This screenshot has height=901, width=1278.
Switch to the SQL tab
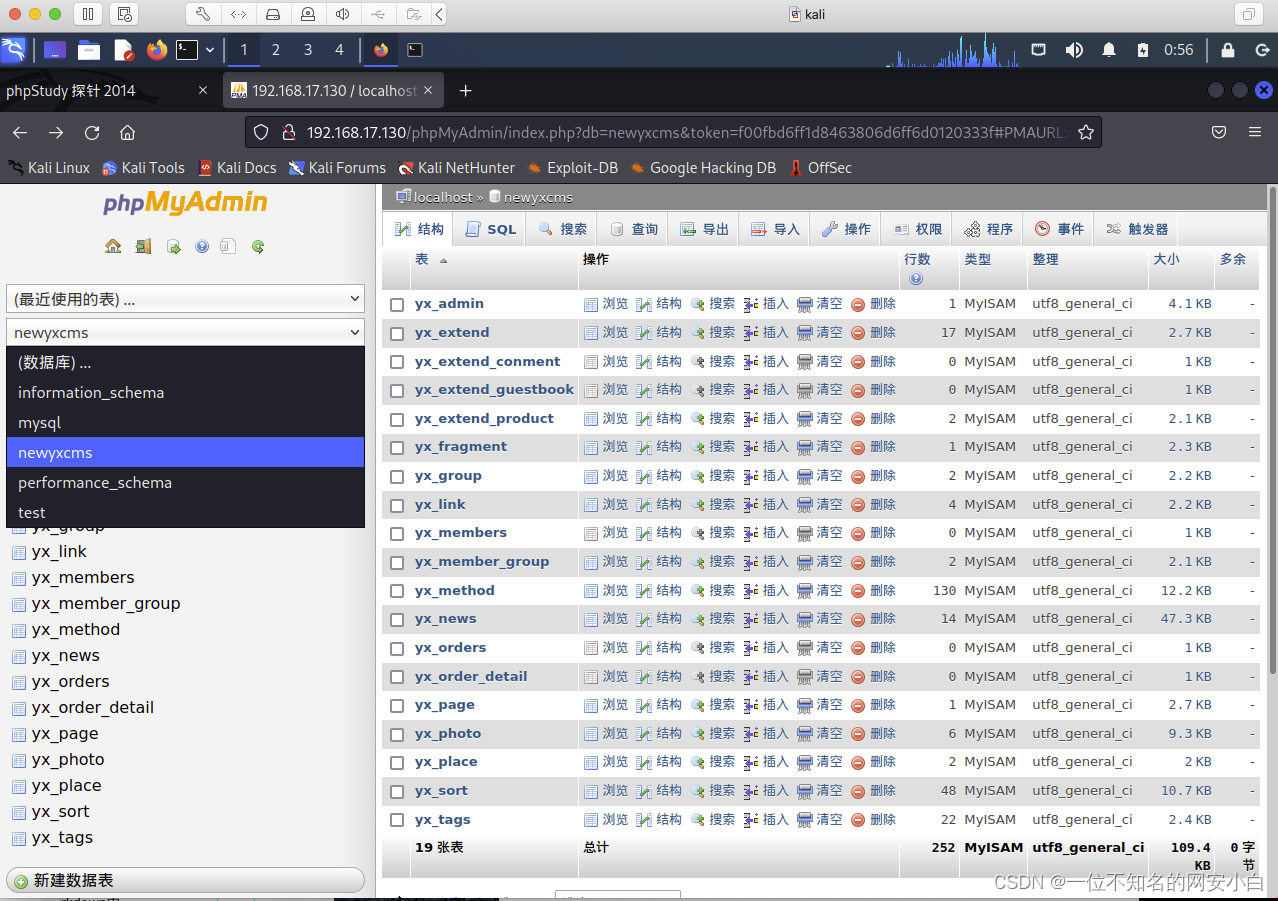(491, 229)
